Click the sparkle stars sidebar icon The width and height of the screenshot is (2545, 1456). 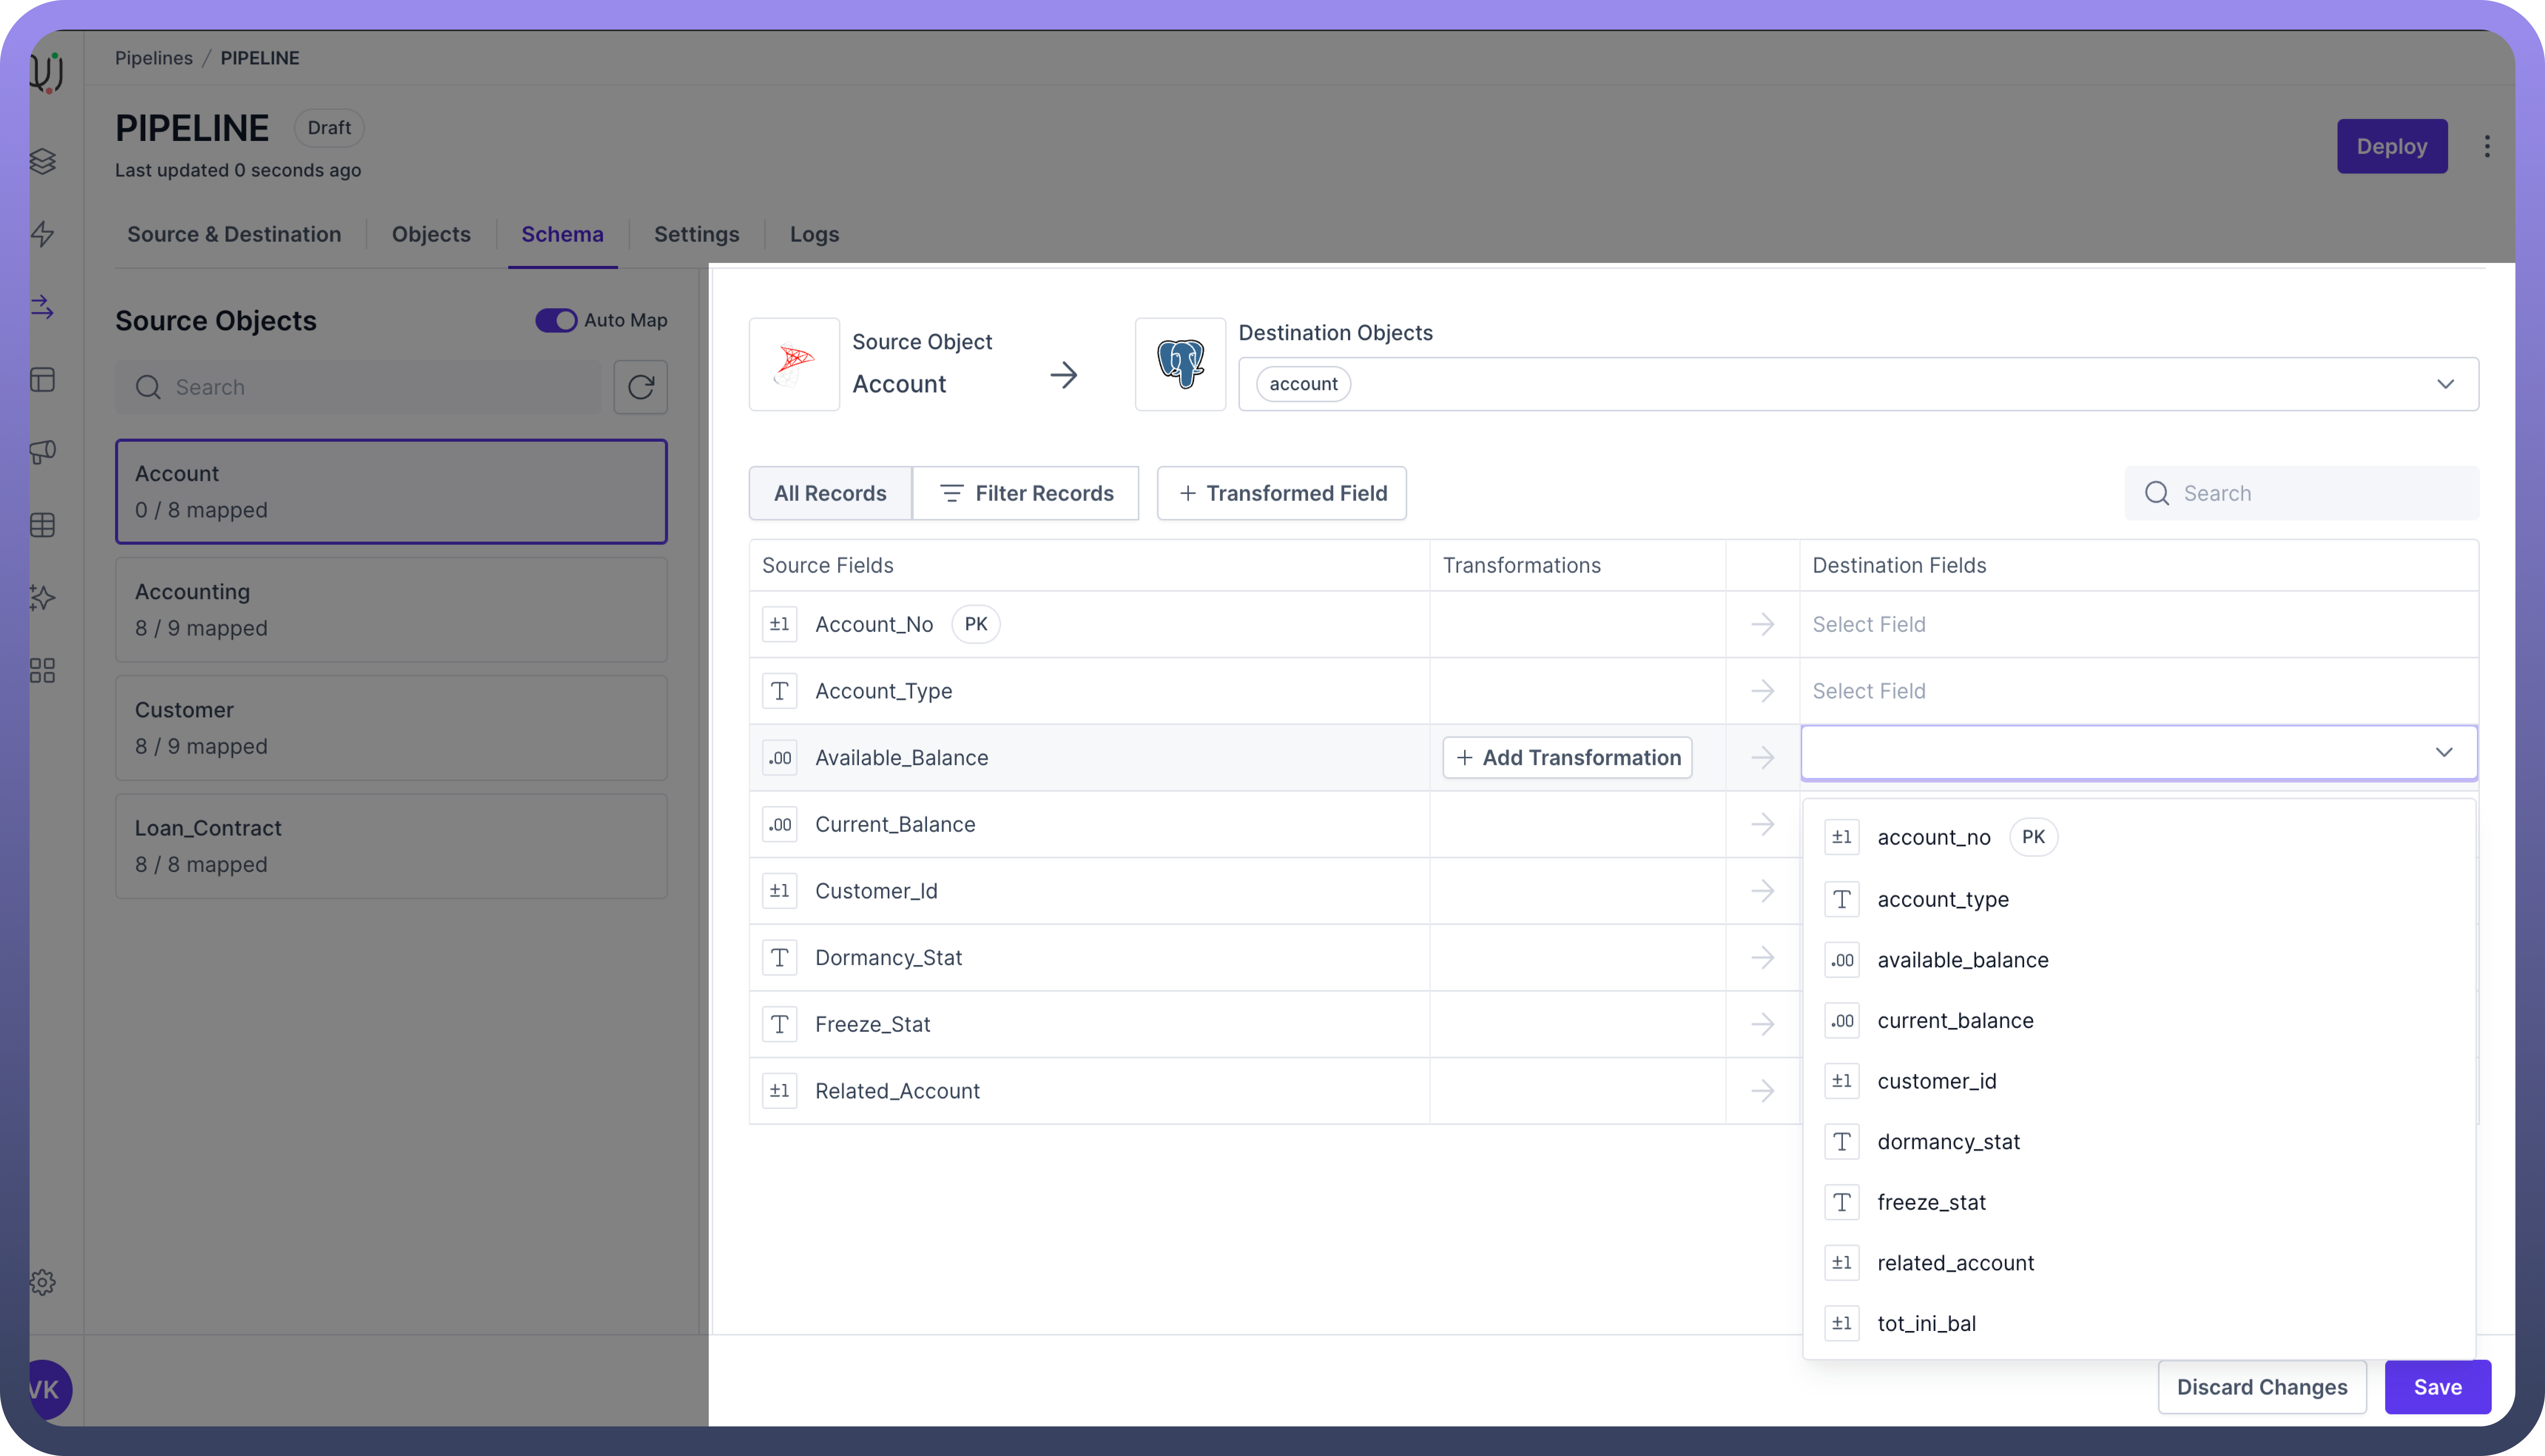(x=42, y=597)
